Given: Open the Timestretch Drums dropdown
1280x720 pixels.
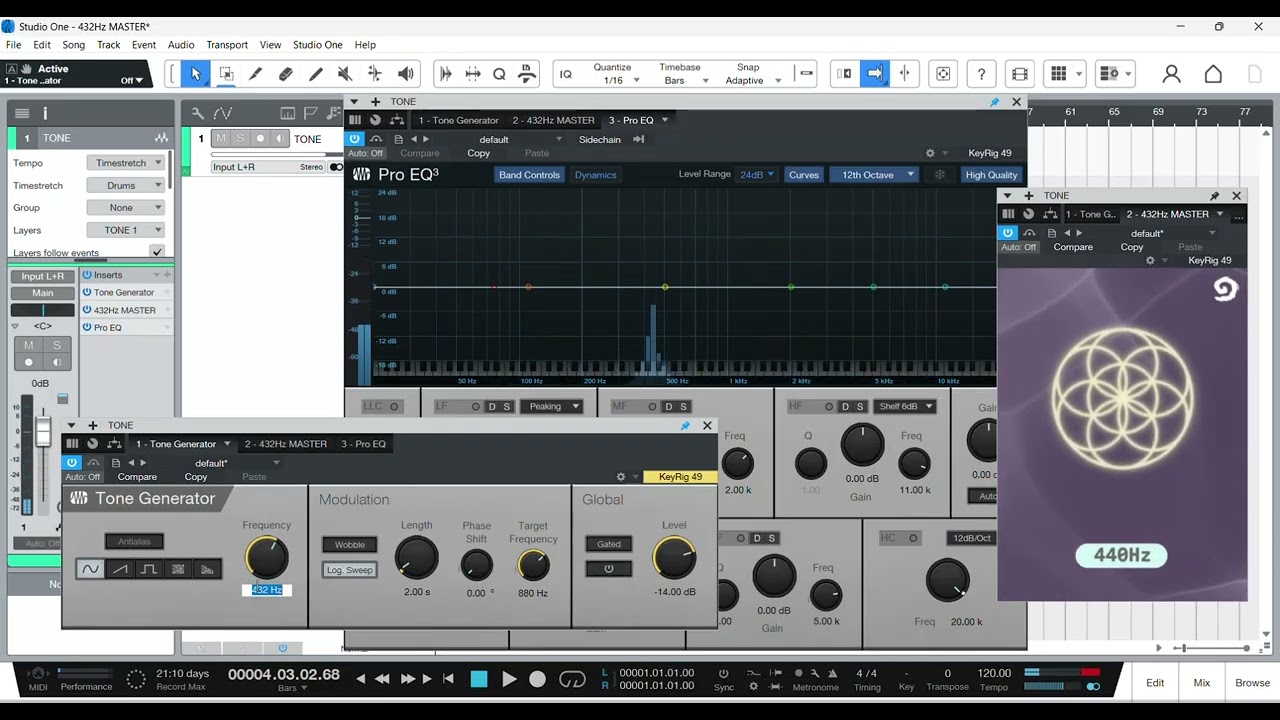Looking at the screenshot, I should click(x=126, y=185).
